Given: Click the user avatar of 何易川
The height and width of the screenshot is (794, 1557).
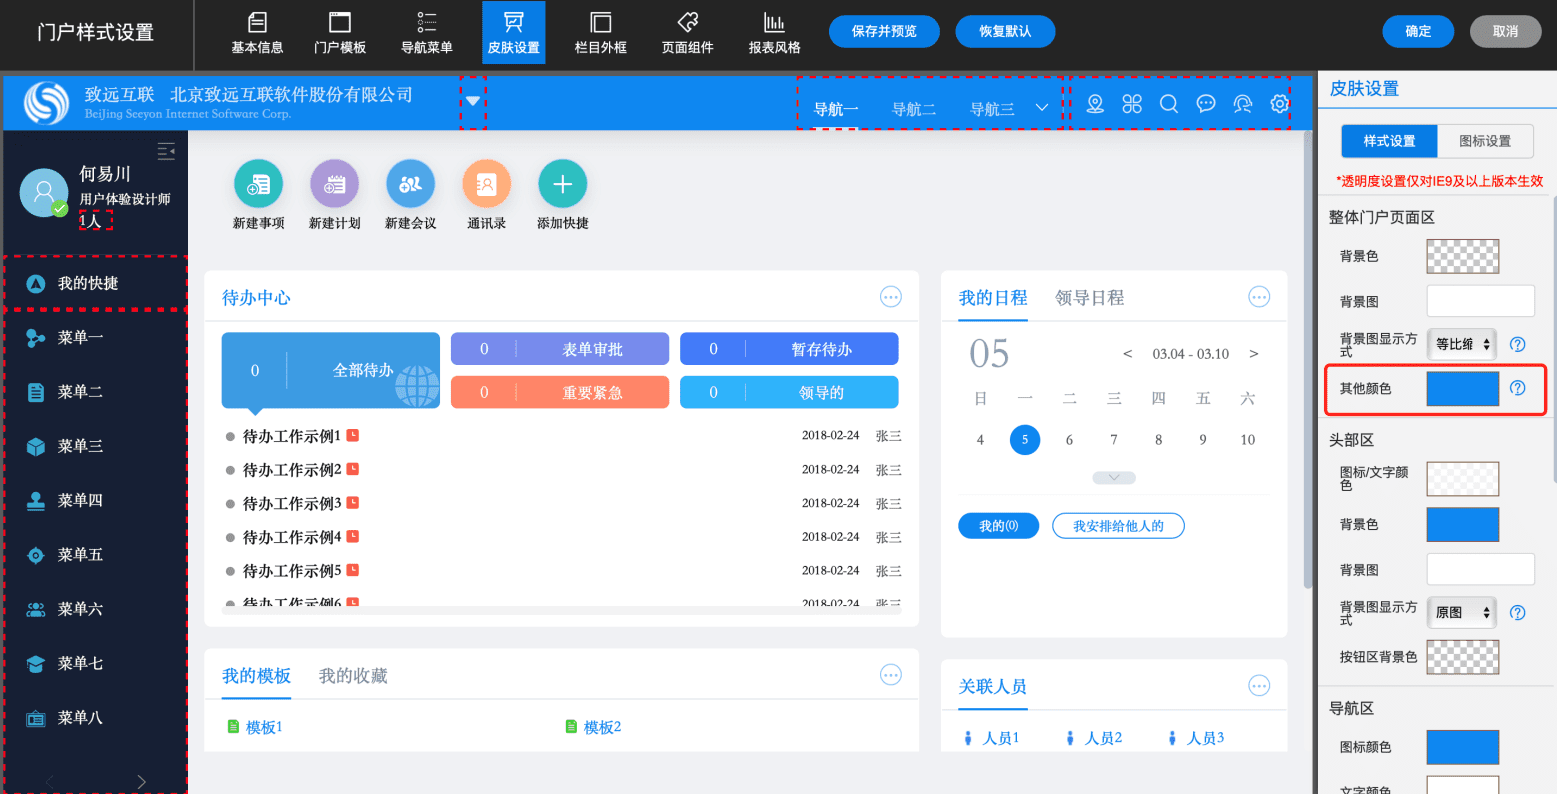Looking at the screenshot, I should click(44, 193).
